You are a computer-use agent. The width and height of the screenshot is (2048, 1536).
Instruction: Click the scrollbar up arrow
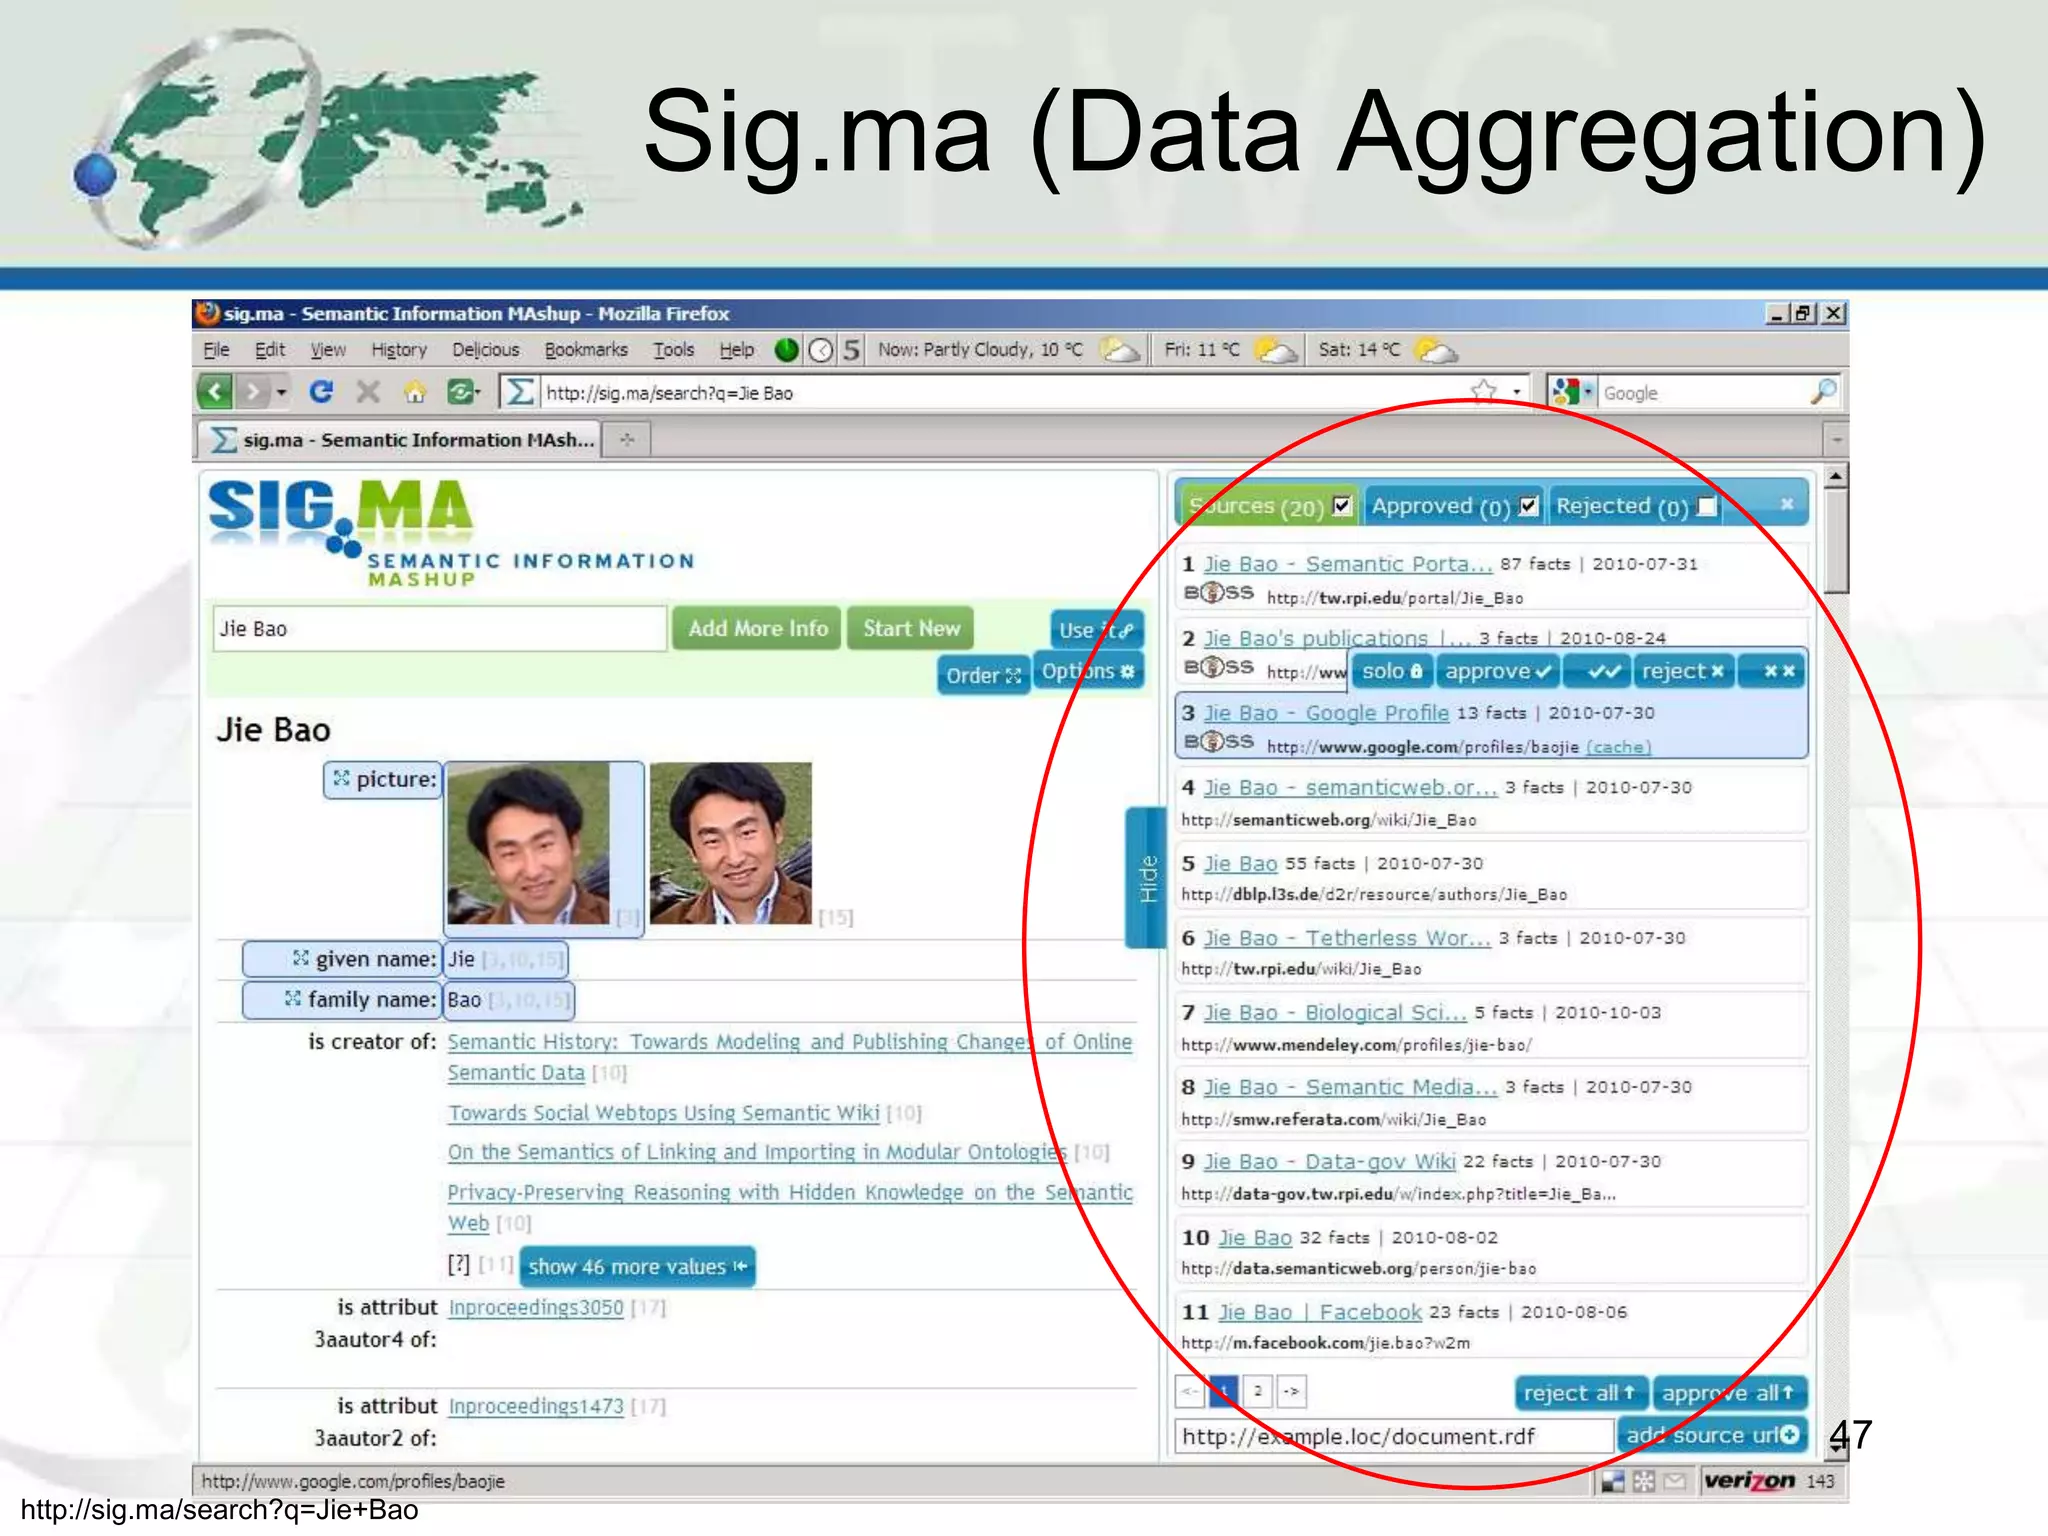(x=1835, y=476)
